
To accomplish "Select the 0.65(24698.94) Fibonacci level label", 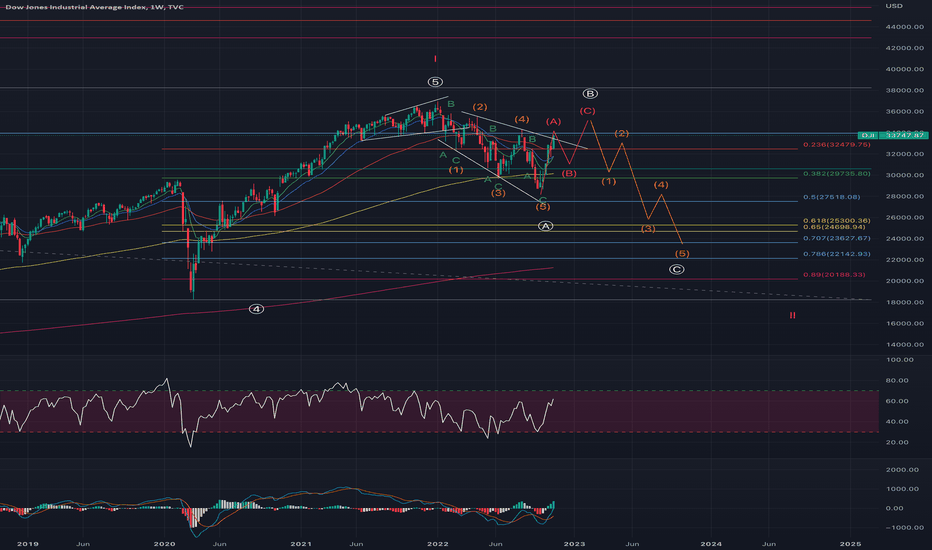I will click(x=834, y=227).
